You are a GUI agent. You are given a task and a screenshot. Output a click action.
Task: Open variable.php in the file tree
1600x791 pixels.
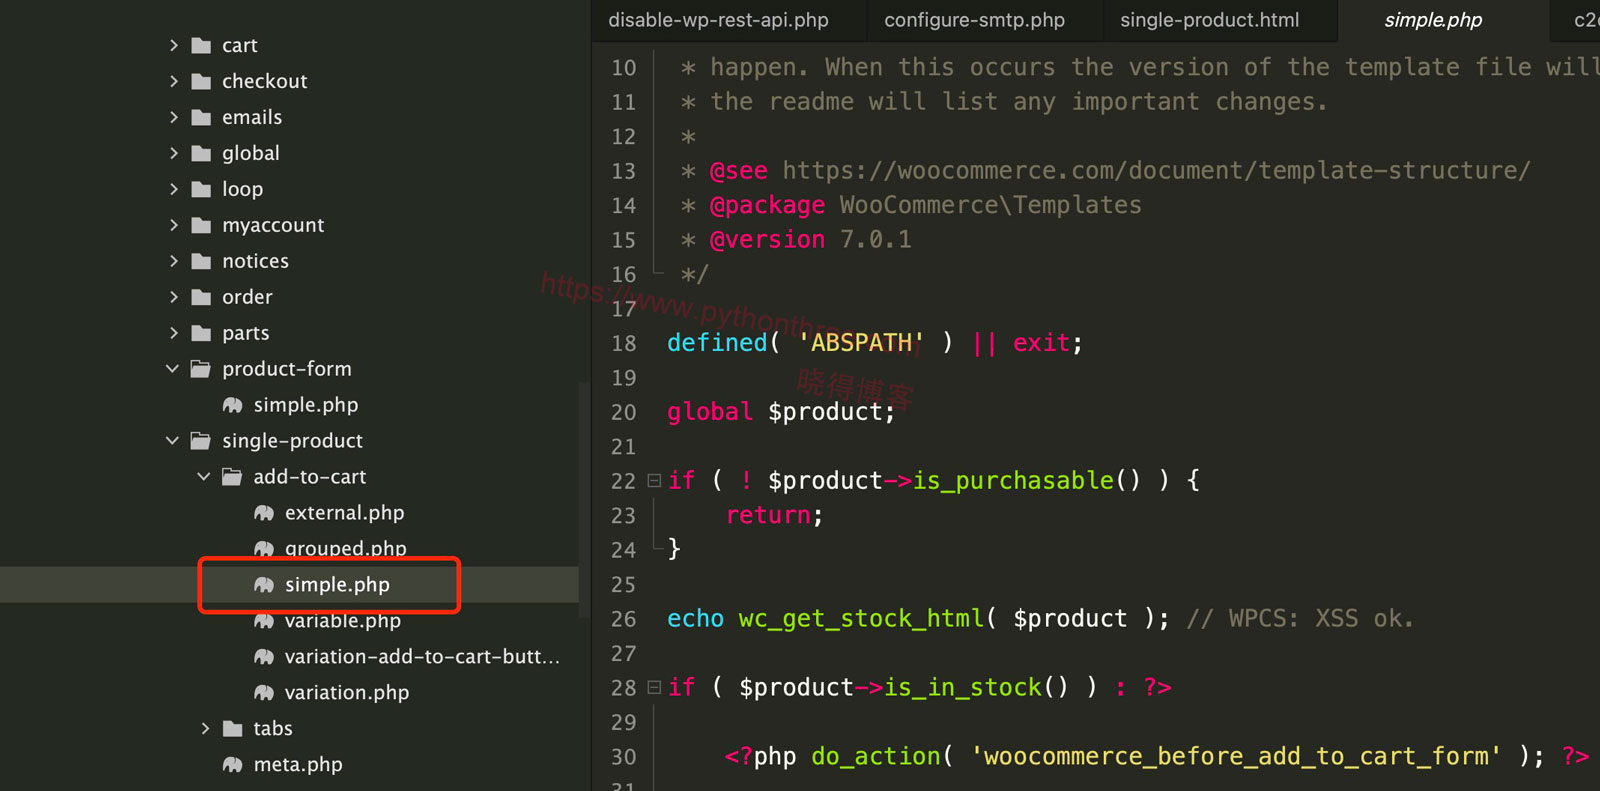[x=342, y=621]
